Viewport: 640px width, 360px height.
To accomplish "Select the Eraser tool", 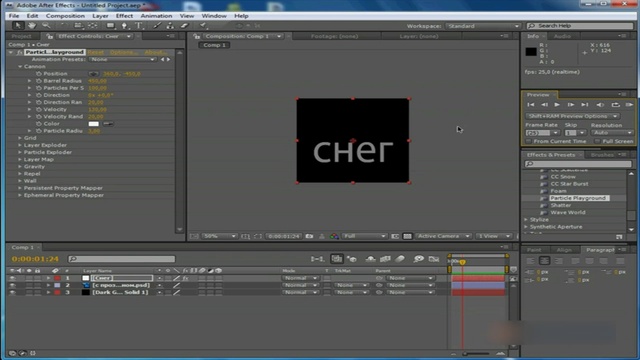I will (x=184, y=26).
